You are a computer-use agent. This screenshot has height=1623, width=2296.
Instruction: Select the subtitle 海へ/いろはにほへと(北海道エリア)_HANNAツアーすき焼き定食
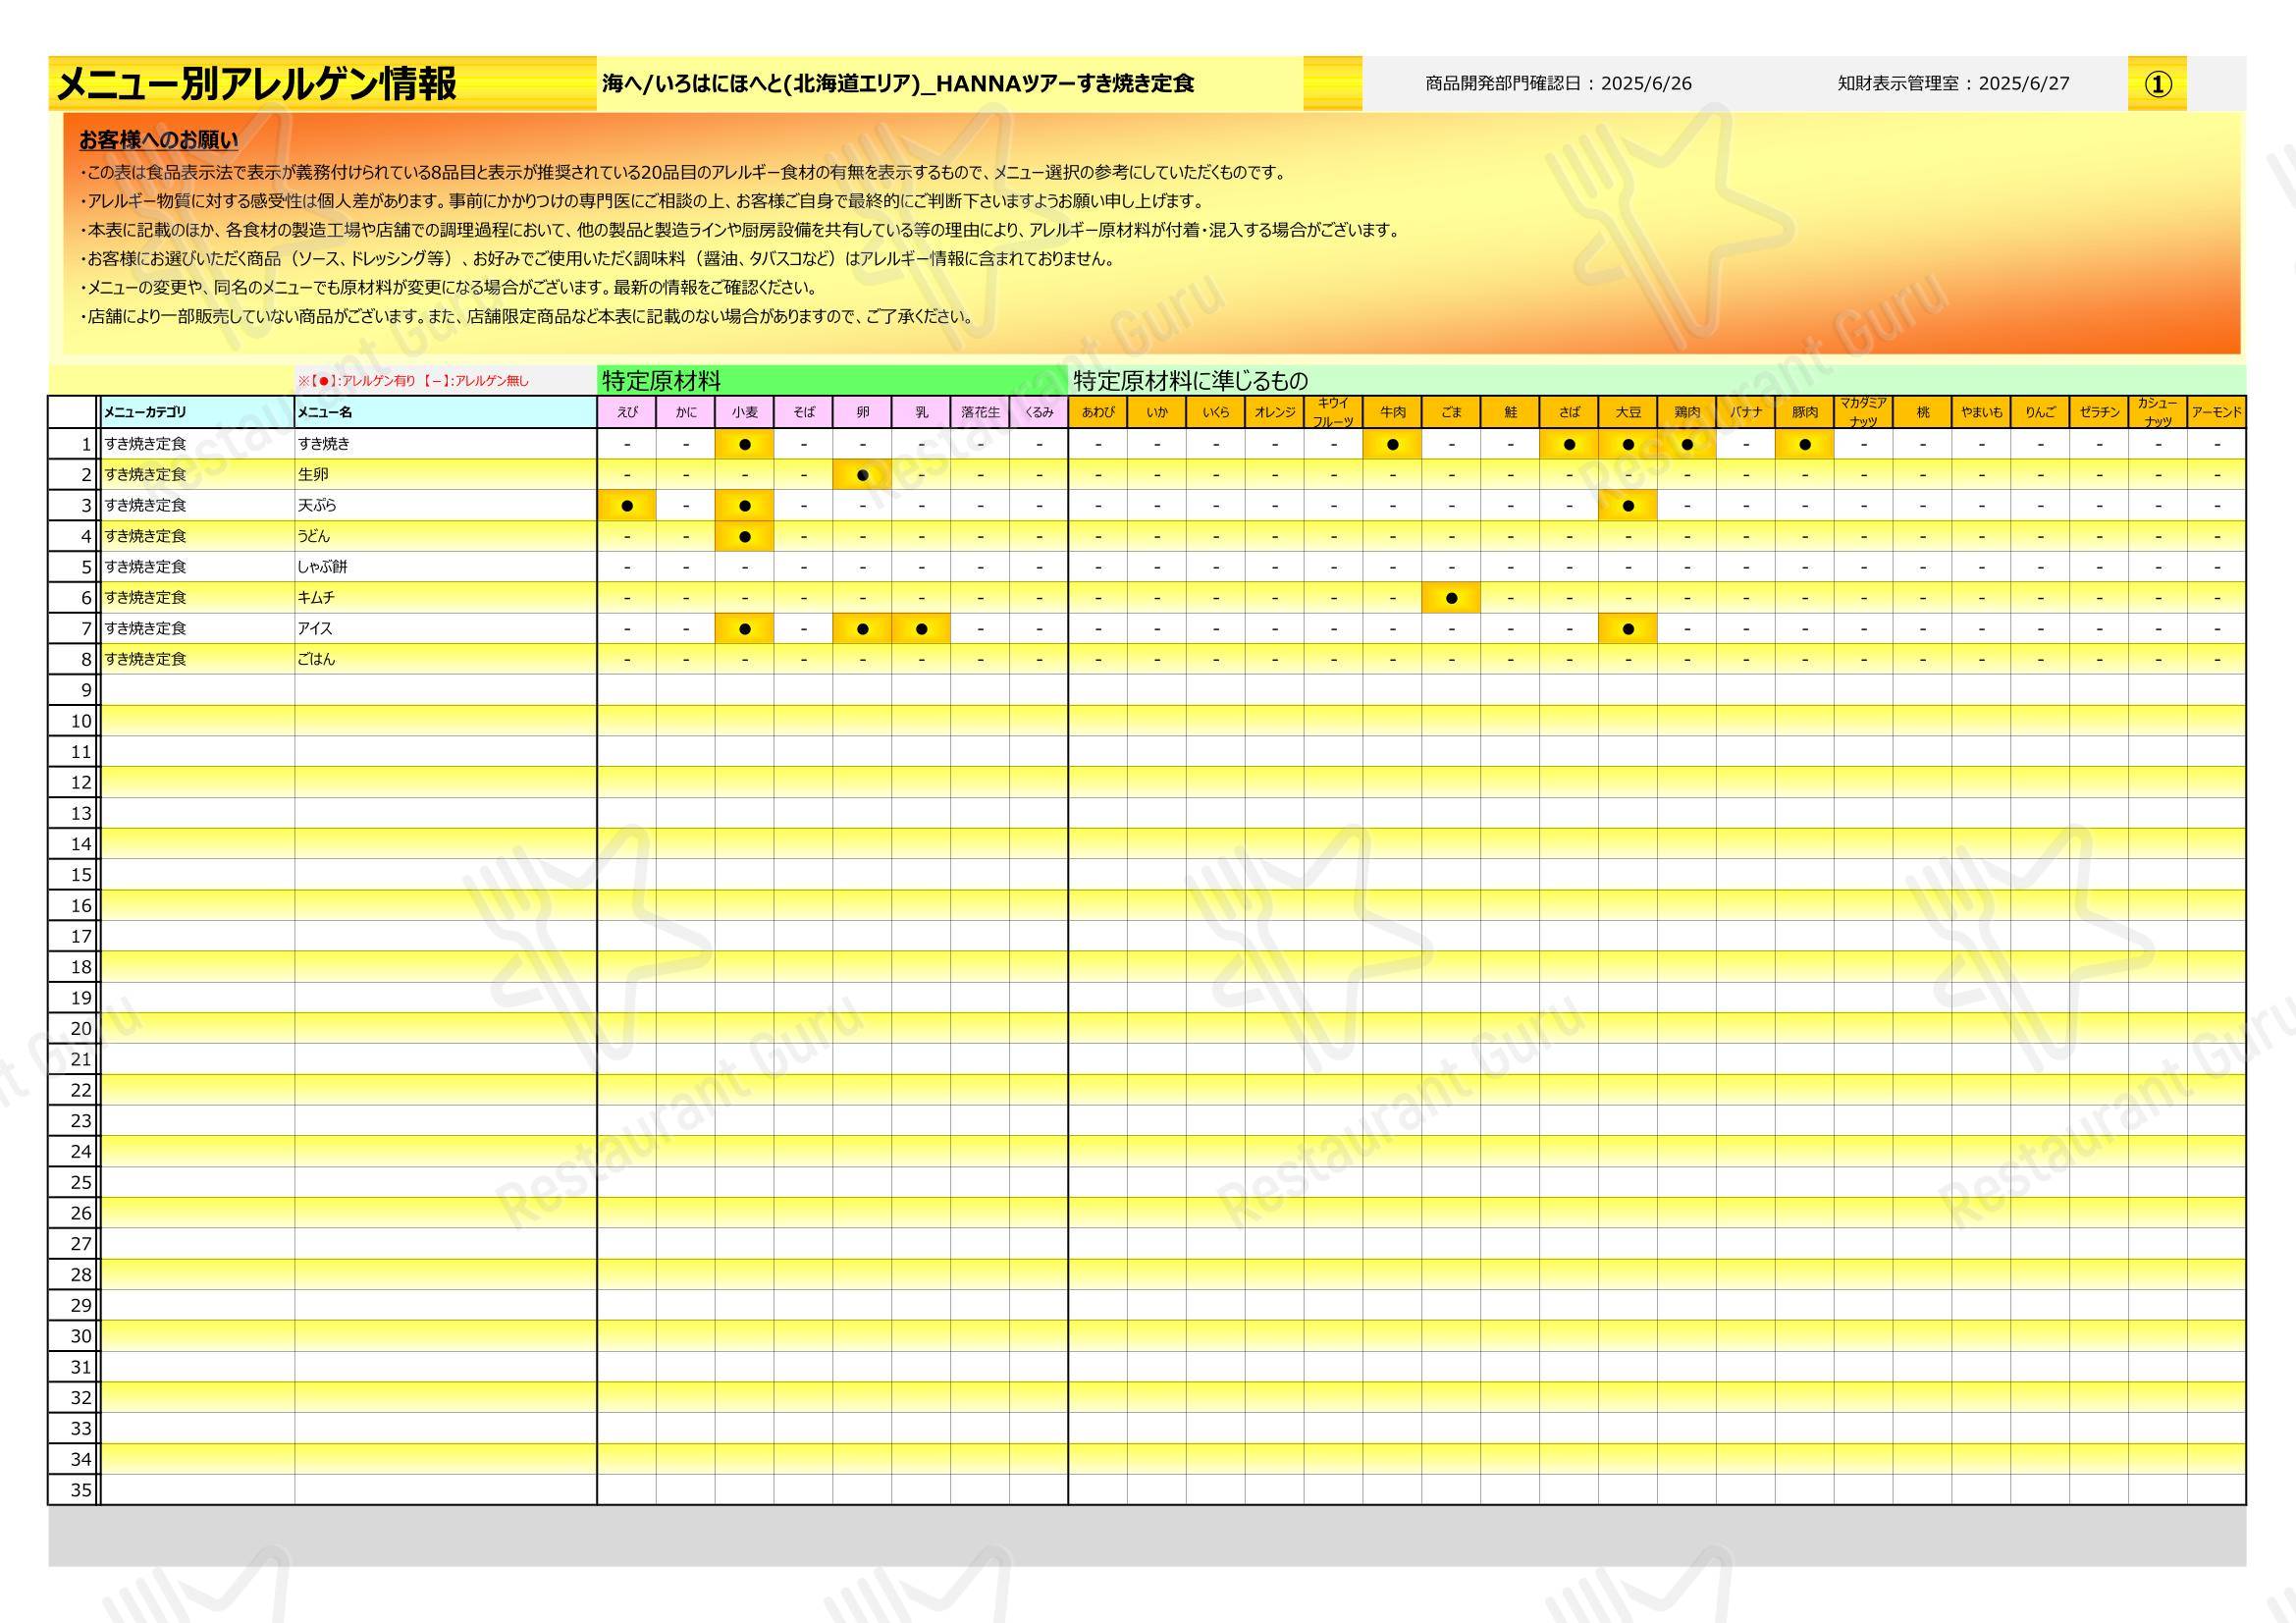coord(898,84)
